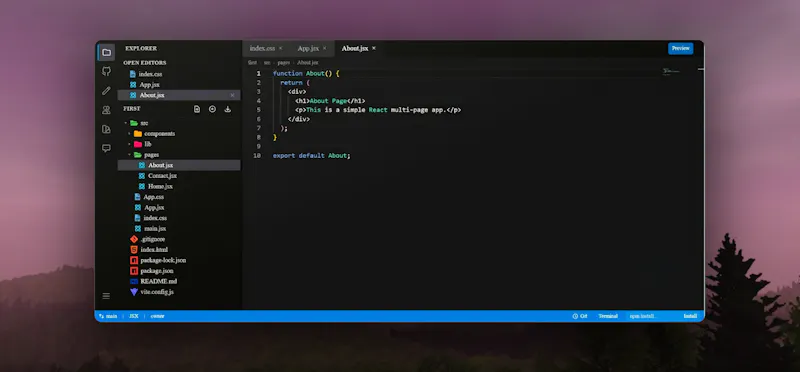
Task: Collapse the FIRST project section
Action: (132, 109)
